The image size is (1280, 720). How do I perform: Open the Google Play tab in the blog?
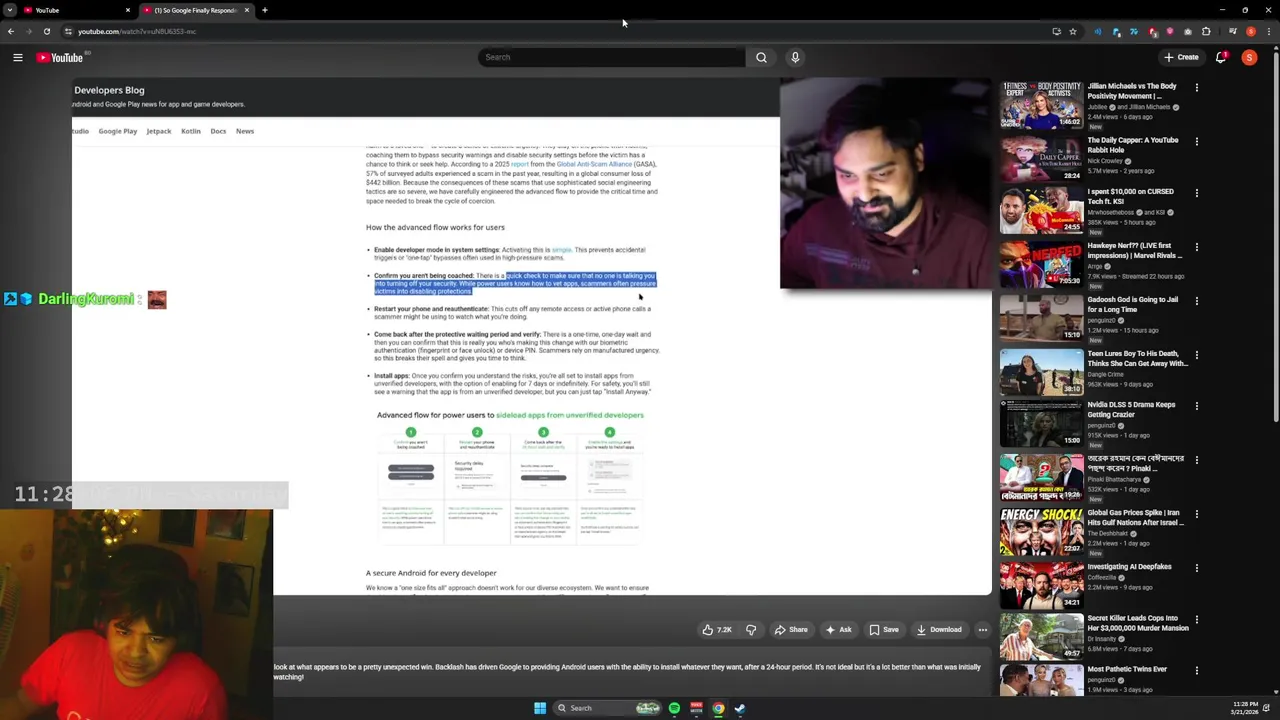(117, 131)
